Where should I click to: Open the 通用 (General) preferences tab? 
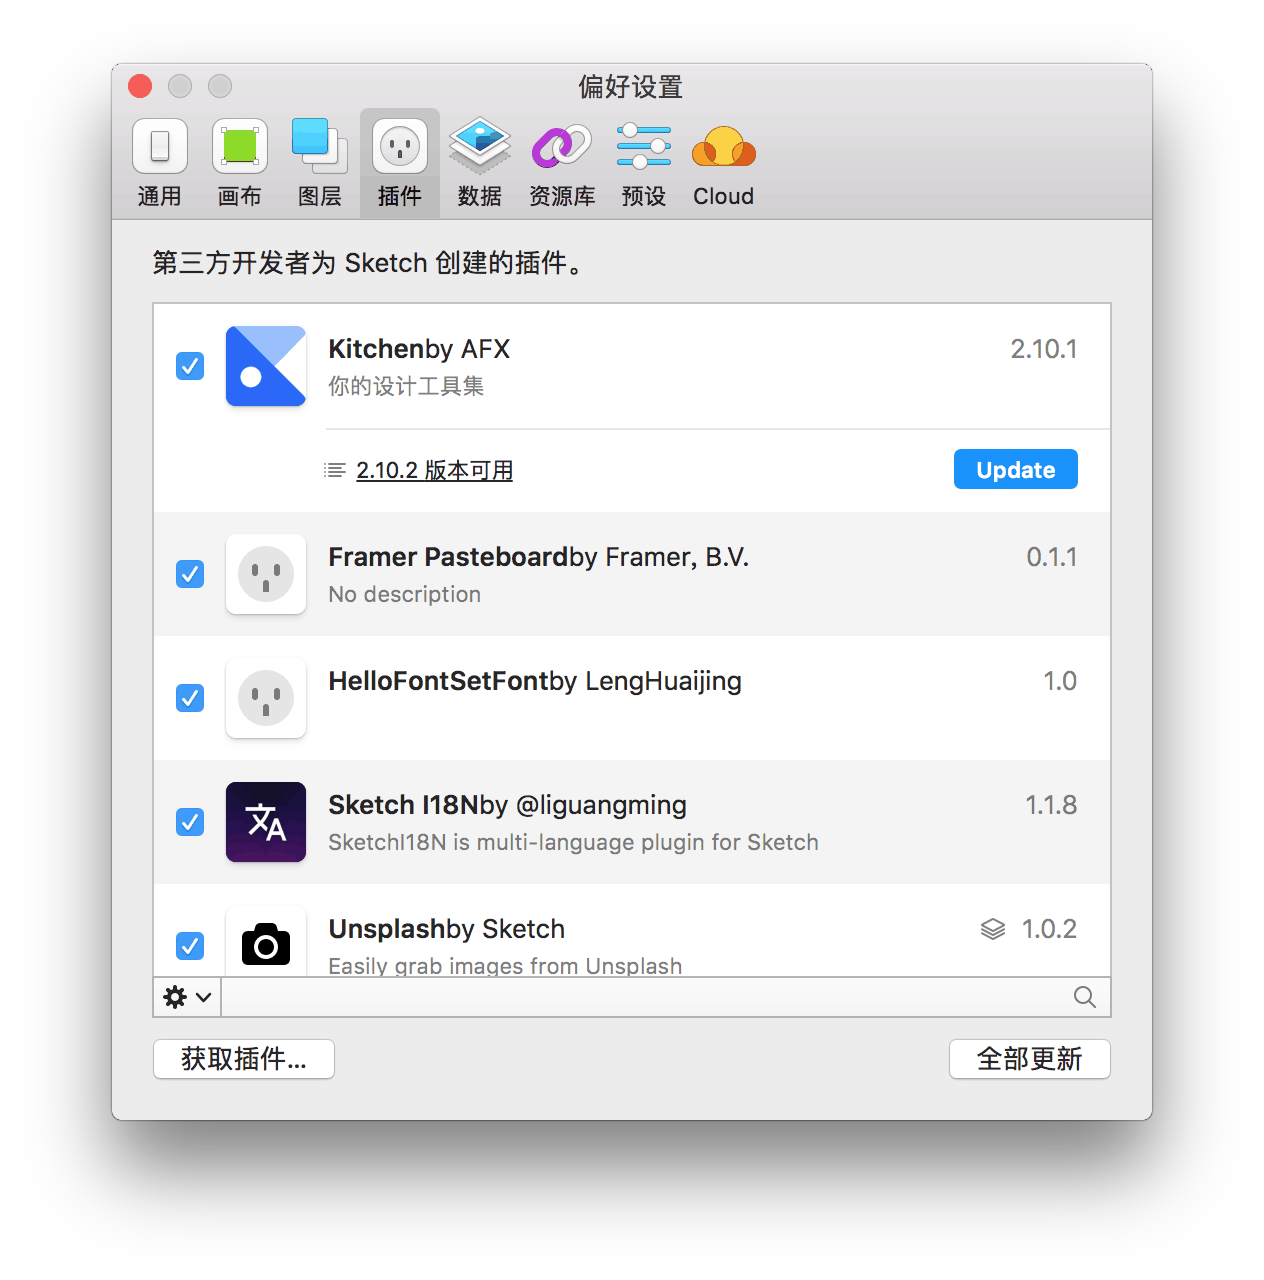pyautogui.click(x=160, y=162)
